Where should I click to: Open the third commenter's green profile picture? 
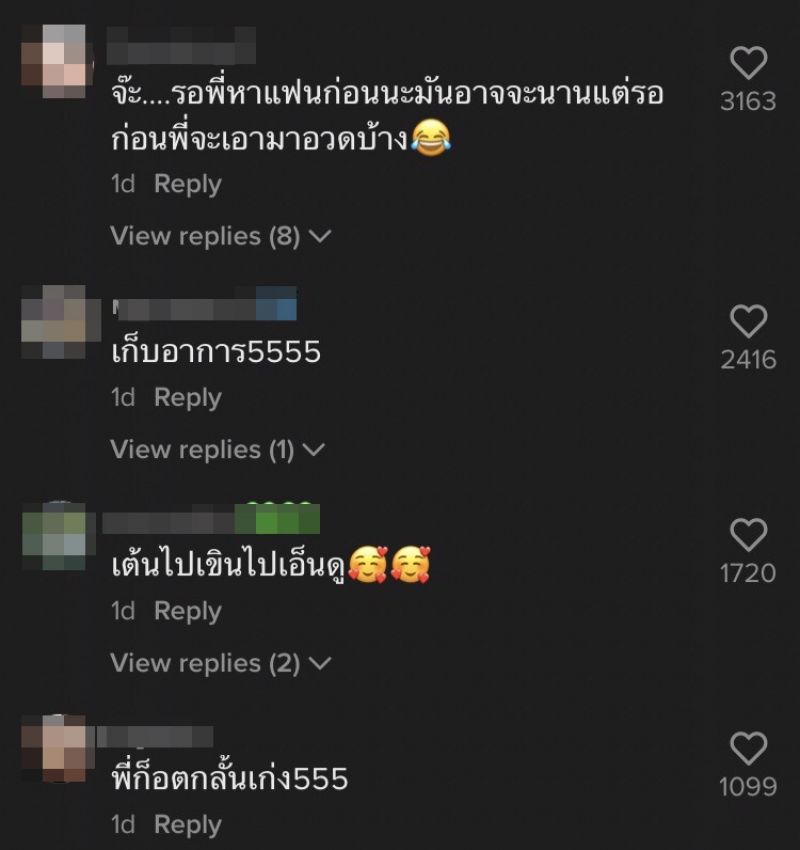pyautogui.click(x=54, y=536)
